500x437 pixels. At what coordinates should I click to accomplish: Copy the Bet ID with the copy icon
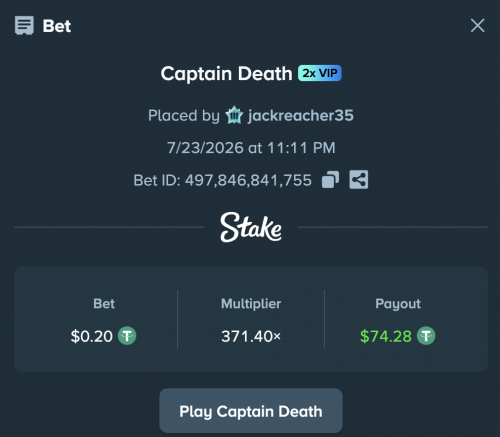click(330, 180)
